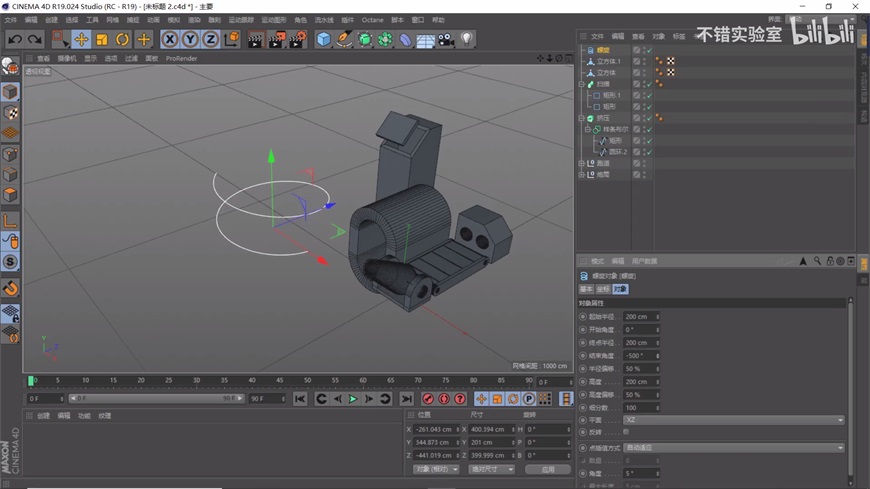Open the Cube primitive object icon
870x489 pixels.
click(323, 40)
